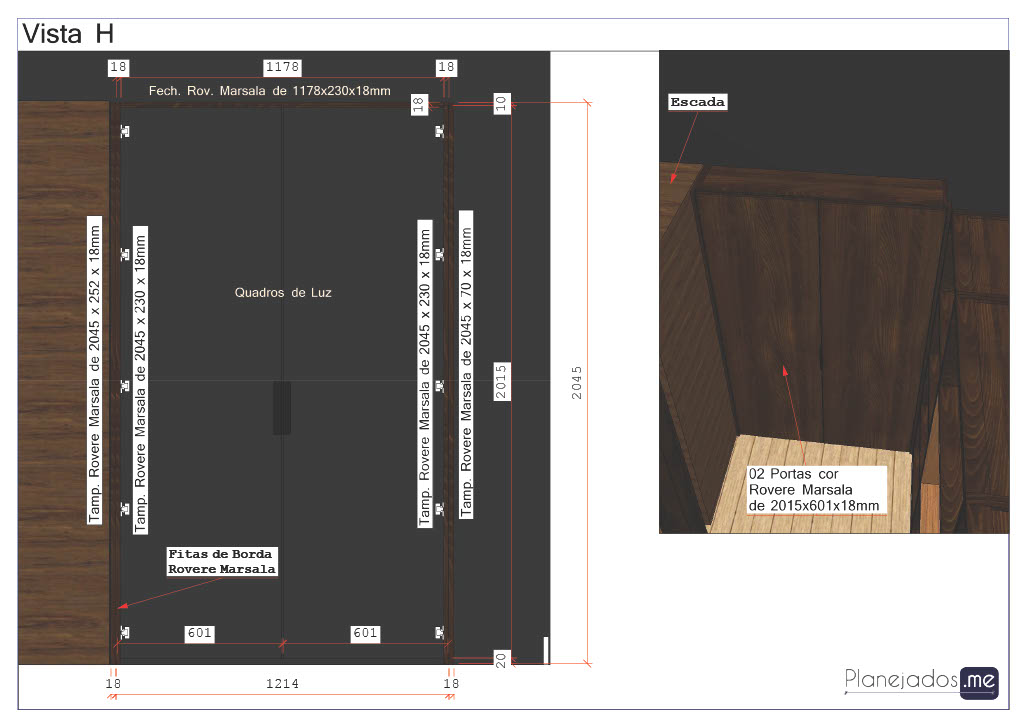
Task: Select the 1178 top dimension value
Action: [282, 67]
